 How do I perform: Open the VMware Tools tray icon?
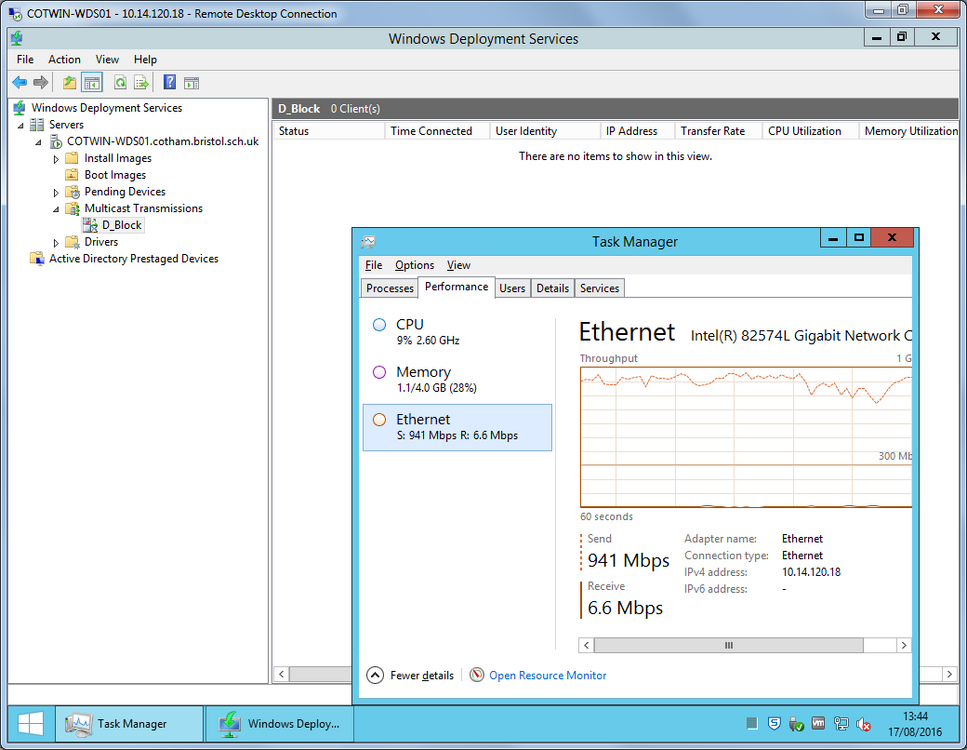point(818,723)
